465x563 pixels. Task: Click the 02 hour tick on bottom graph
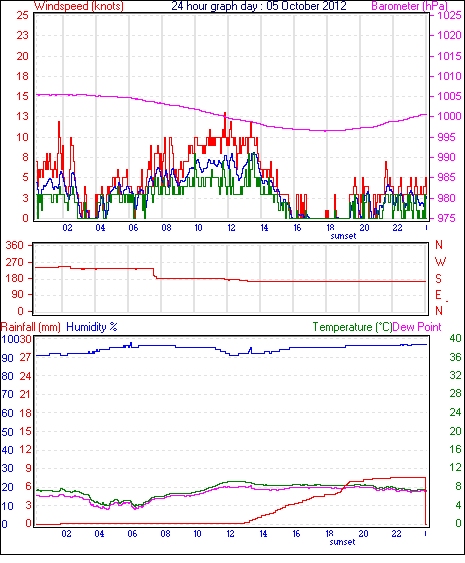(66, 534)
